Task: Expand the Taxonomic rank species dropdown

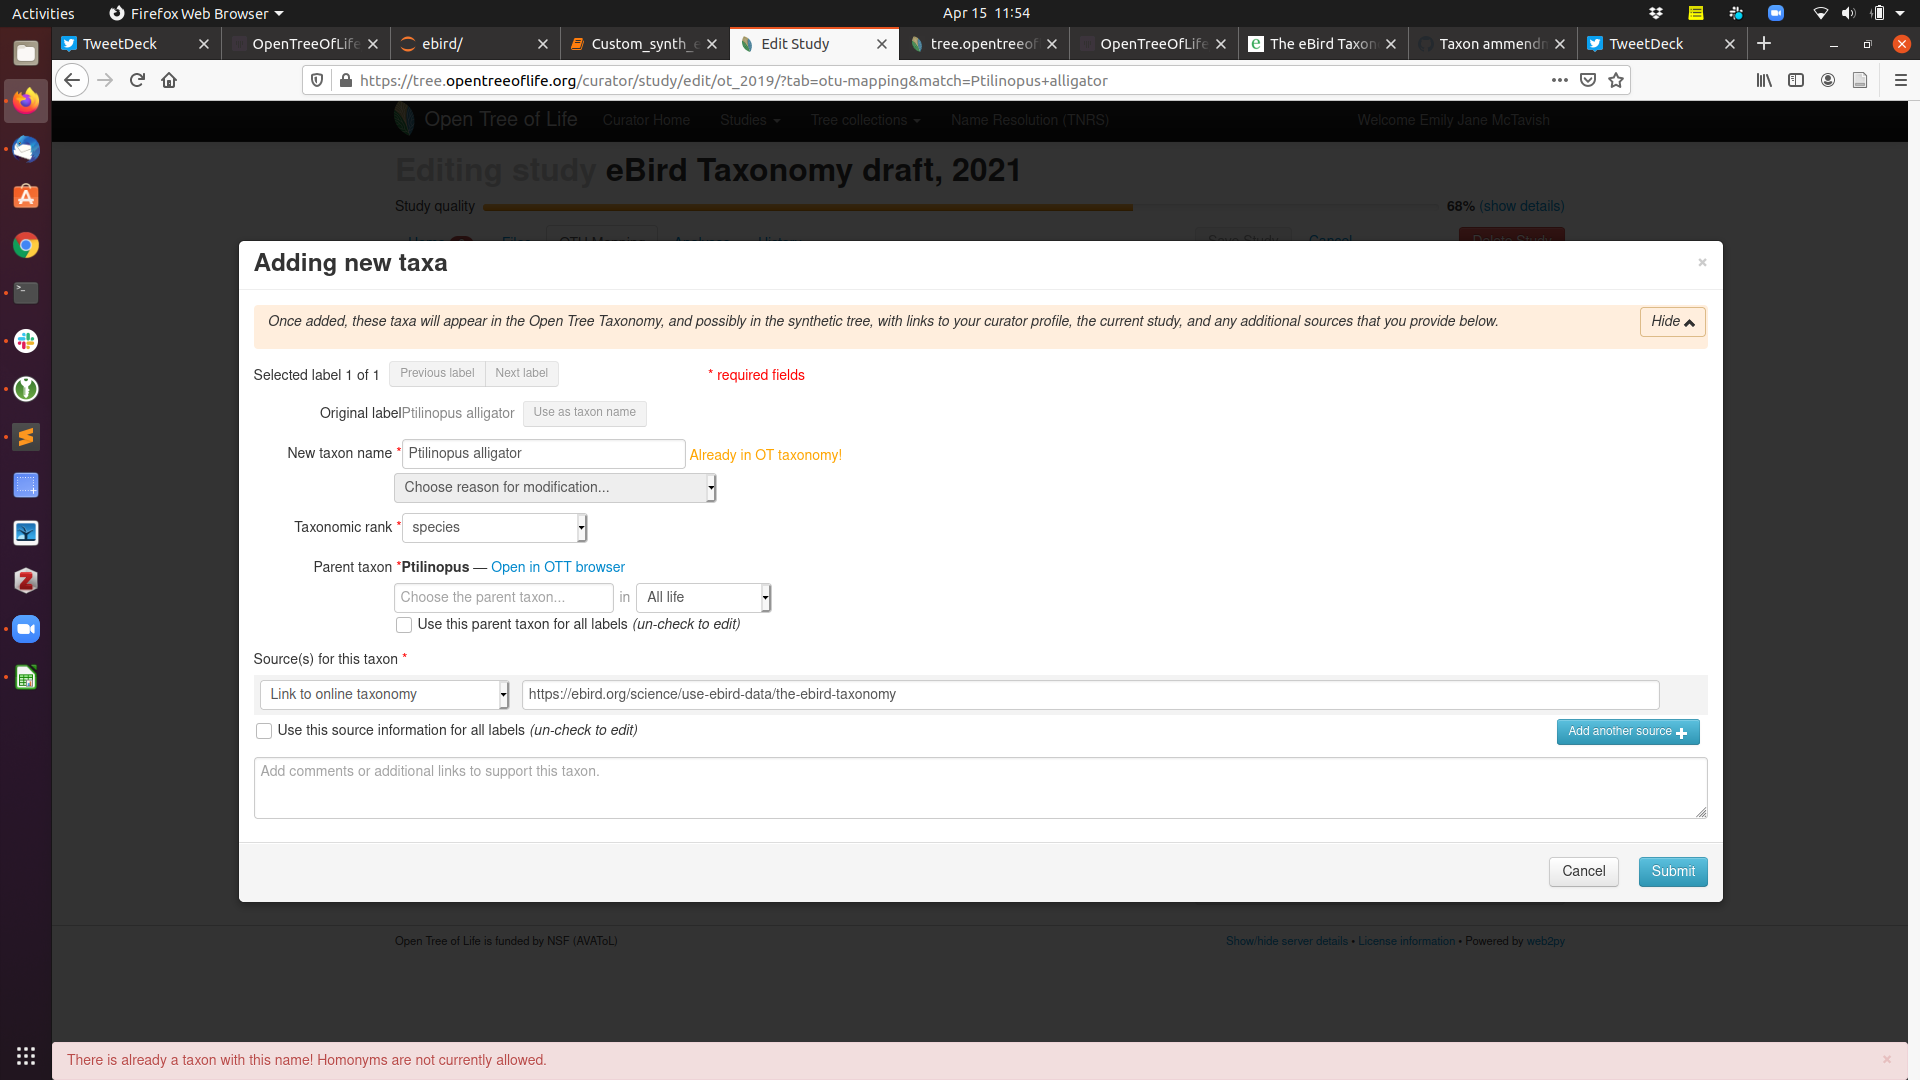Action: tap(494, 527)
